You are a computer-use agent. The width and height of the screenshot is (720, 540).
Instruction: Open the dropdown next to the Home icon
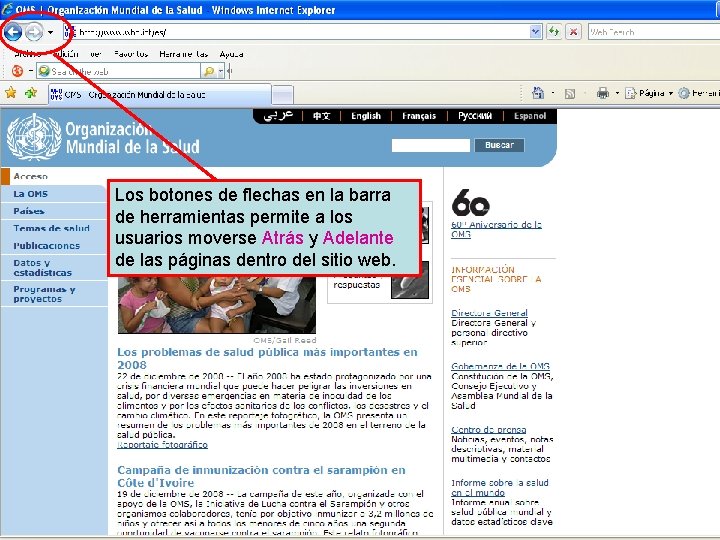click(x=553, y=93)
